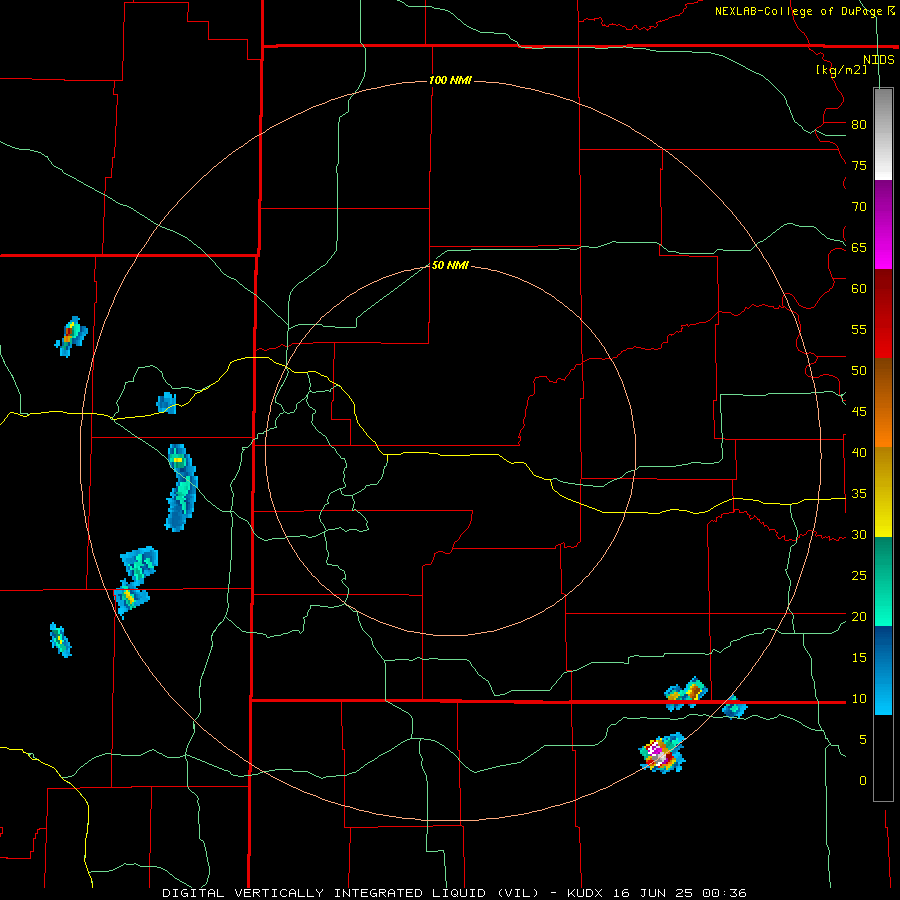Click the northwestern storm cell with red core

pos(71,336)
